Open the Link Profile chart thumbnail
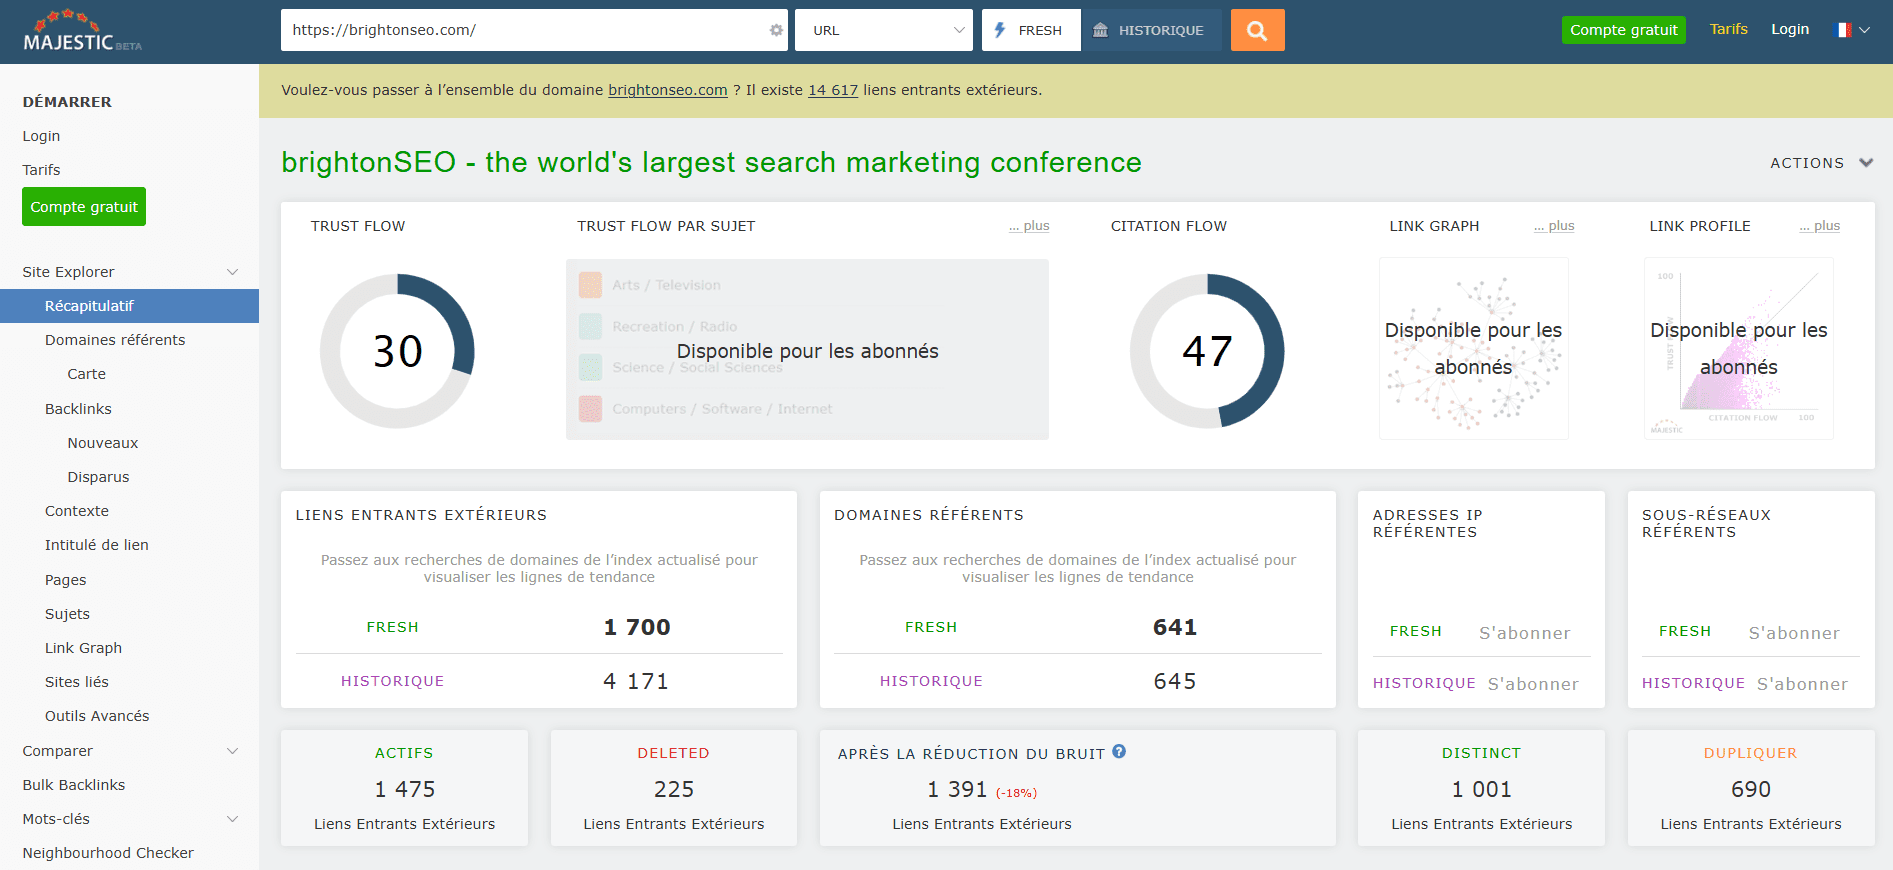 pyautogui.click(x=1738, y=348)
